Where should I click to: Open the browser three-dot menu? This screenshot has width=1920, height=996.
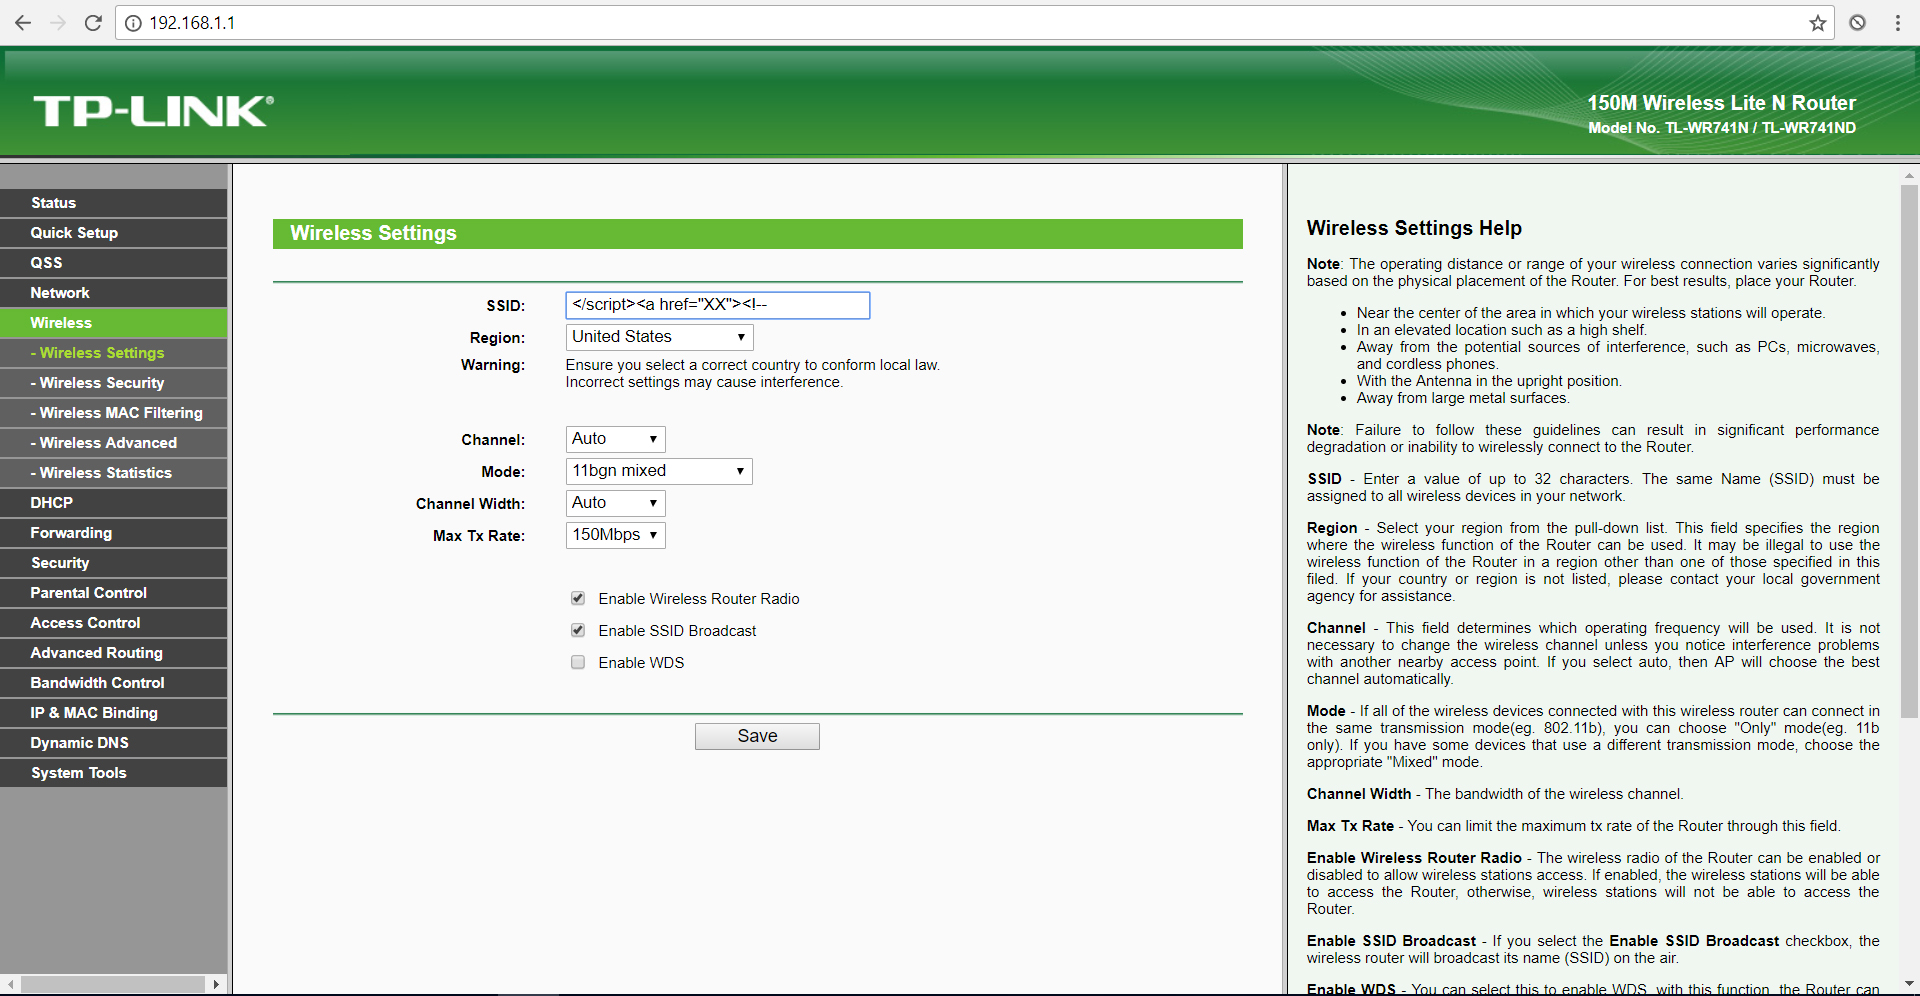point(1897,23)
